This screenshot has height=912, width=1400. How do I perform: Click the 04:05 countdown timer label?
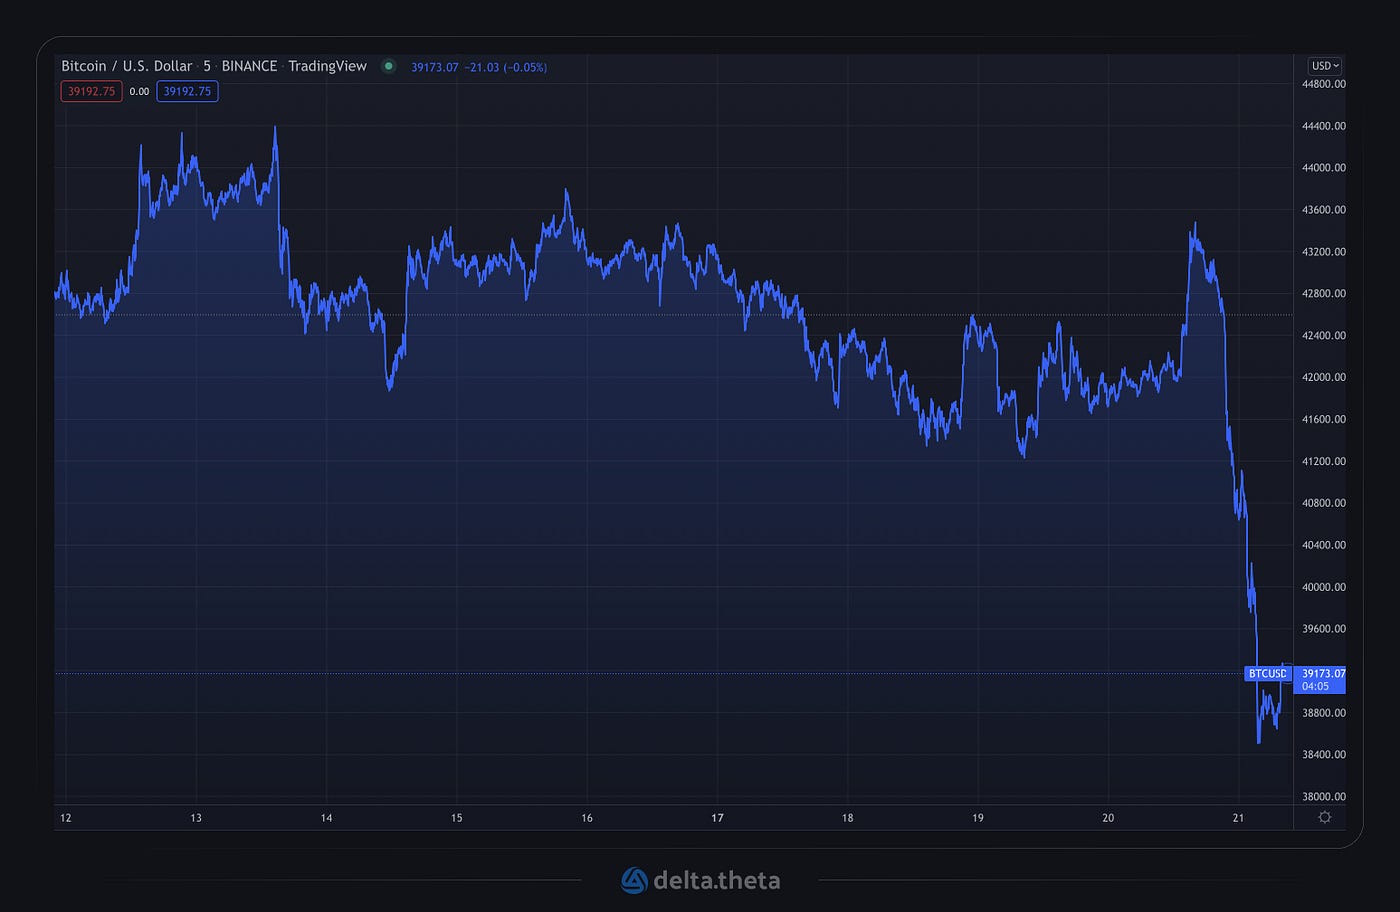(x=1315, y=686)
